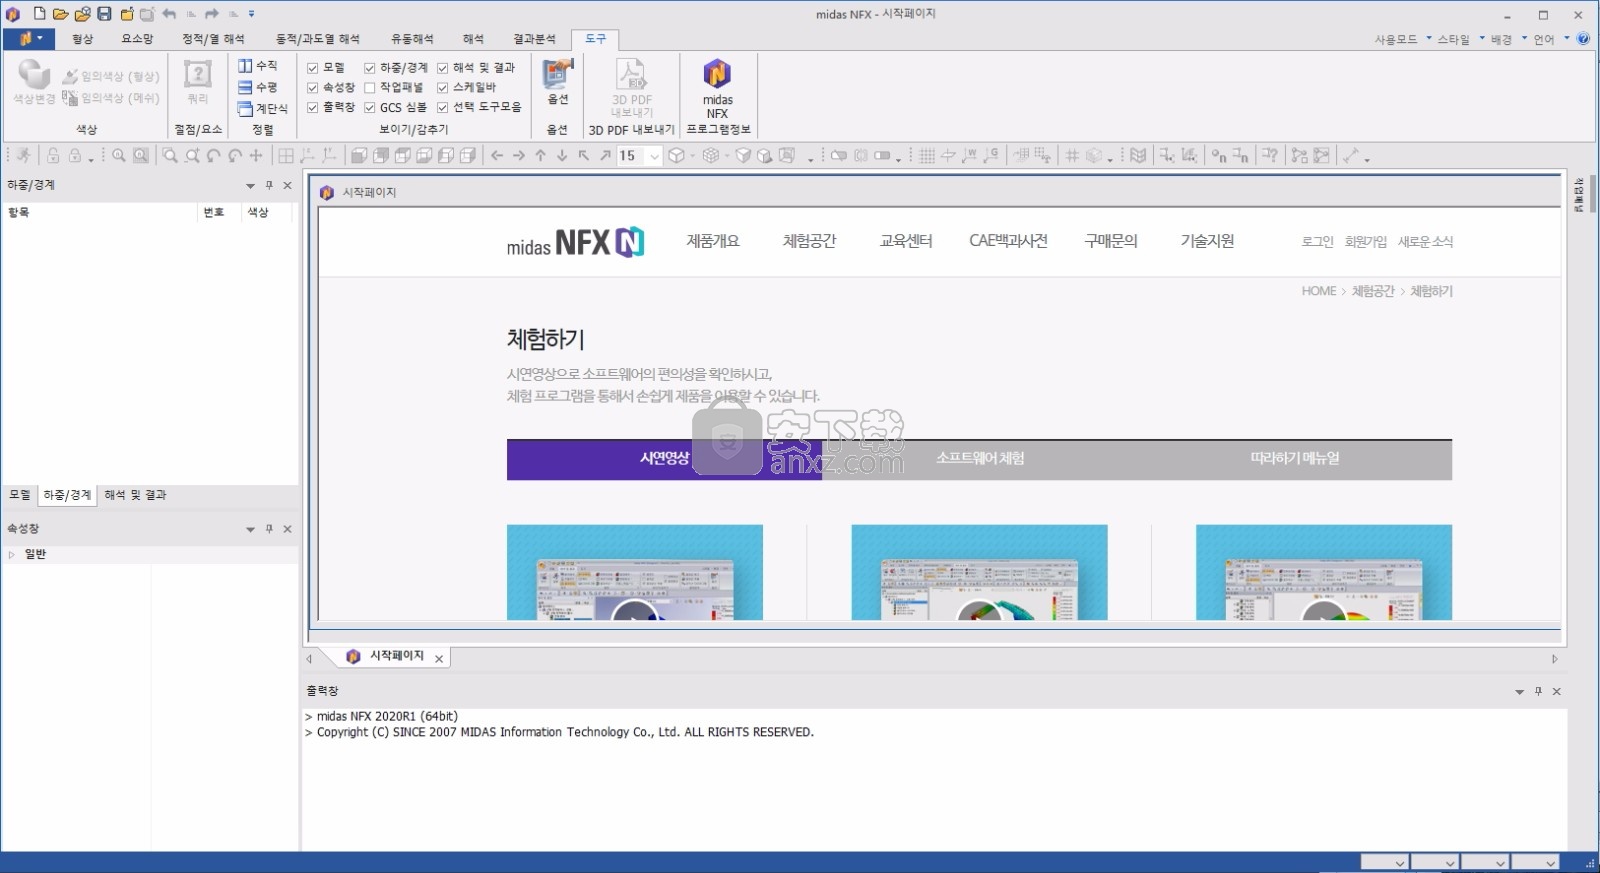The image size is (1600, 873).
Task: Open the 요소망 ribbon tab
Action: click(137, 39)
